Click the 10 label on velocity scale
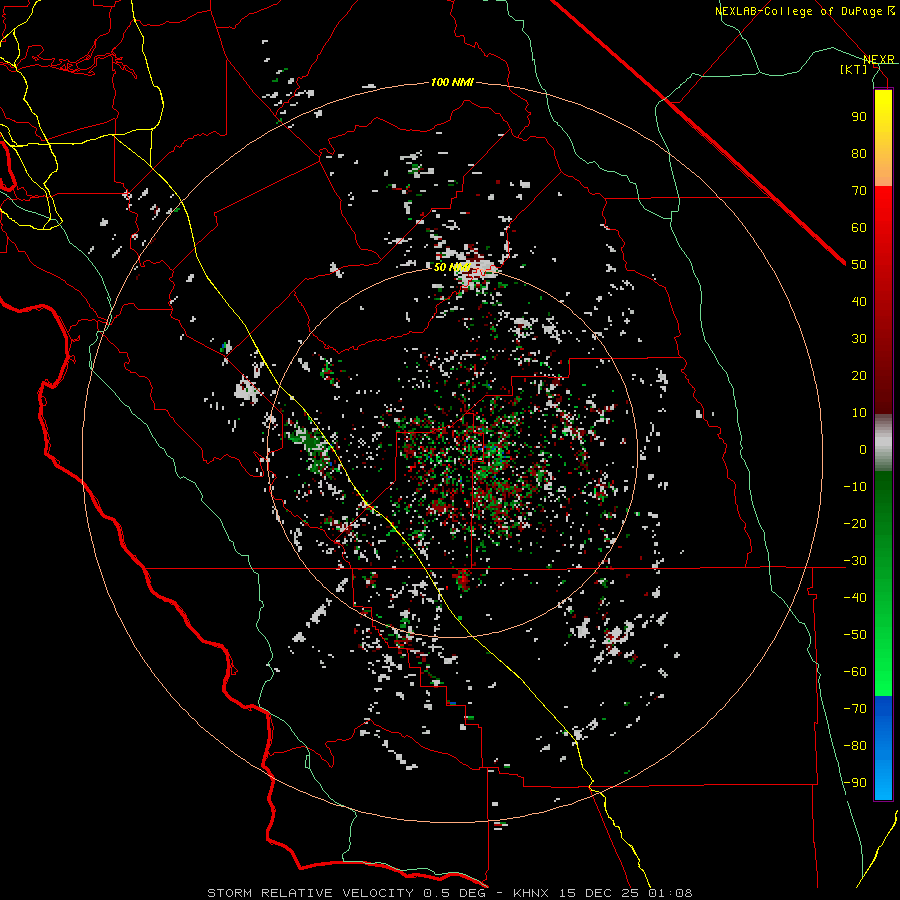The height and width of the screenshot is (900, 900). [859, 413]
